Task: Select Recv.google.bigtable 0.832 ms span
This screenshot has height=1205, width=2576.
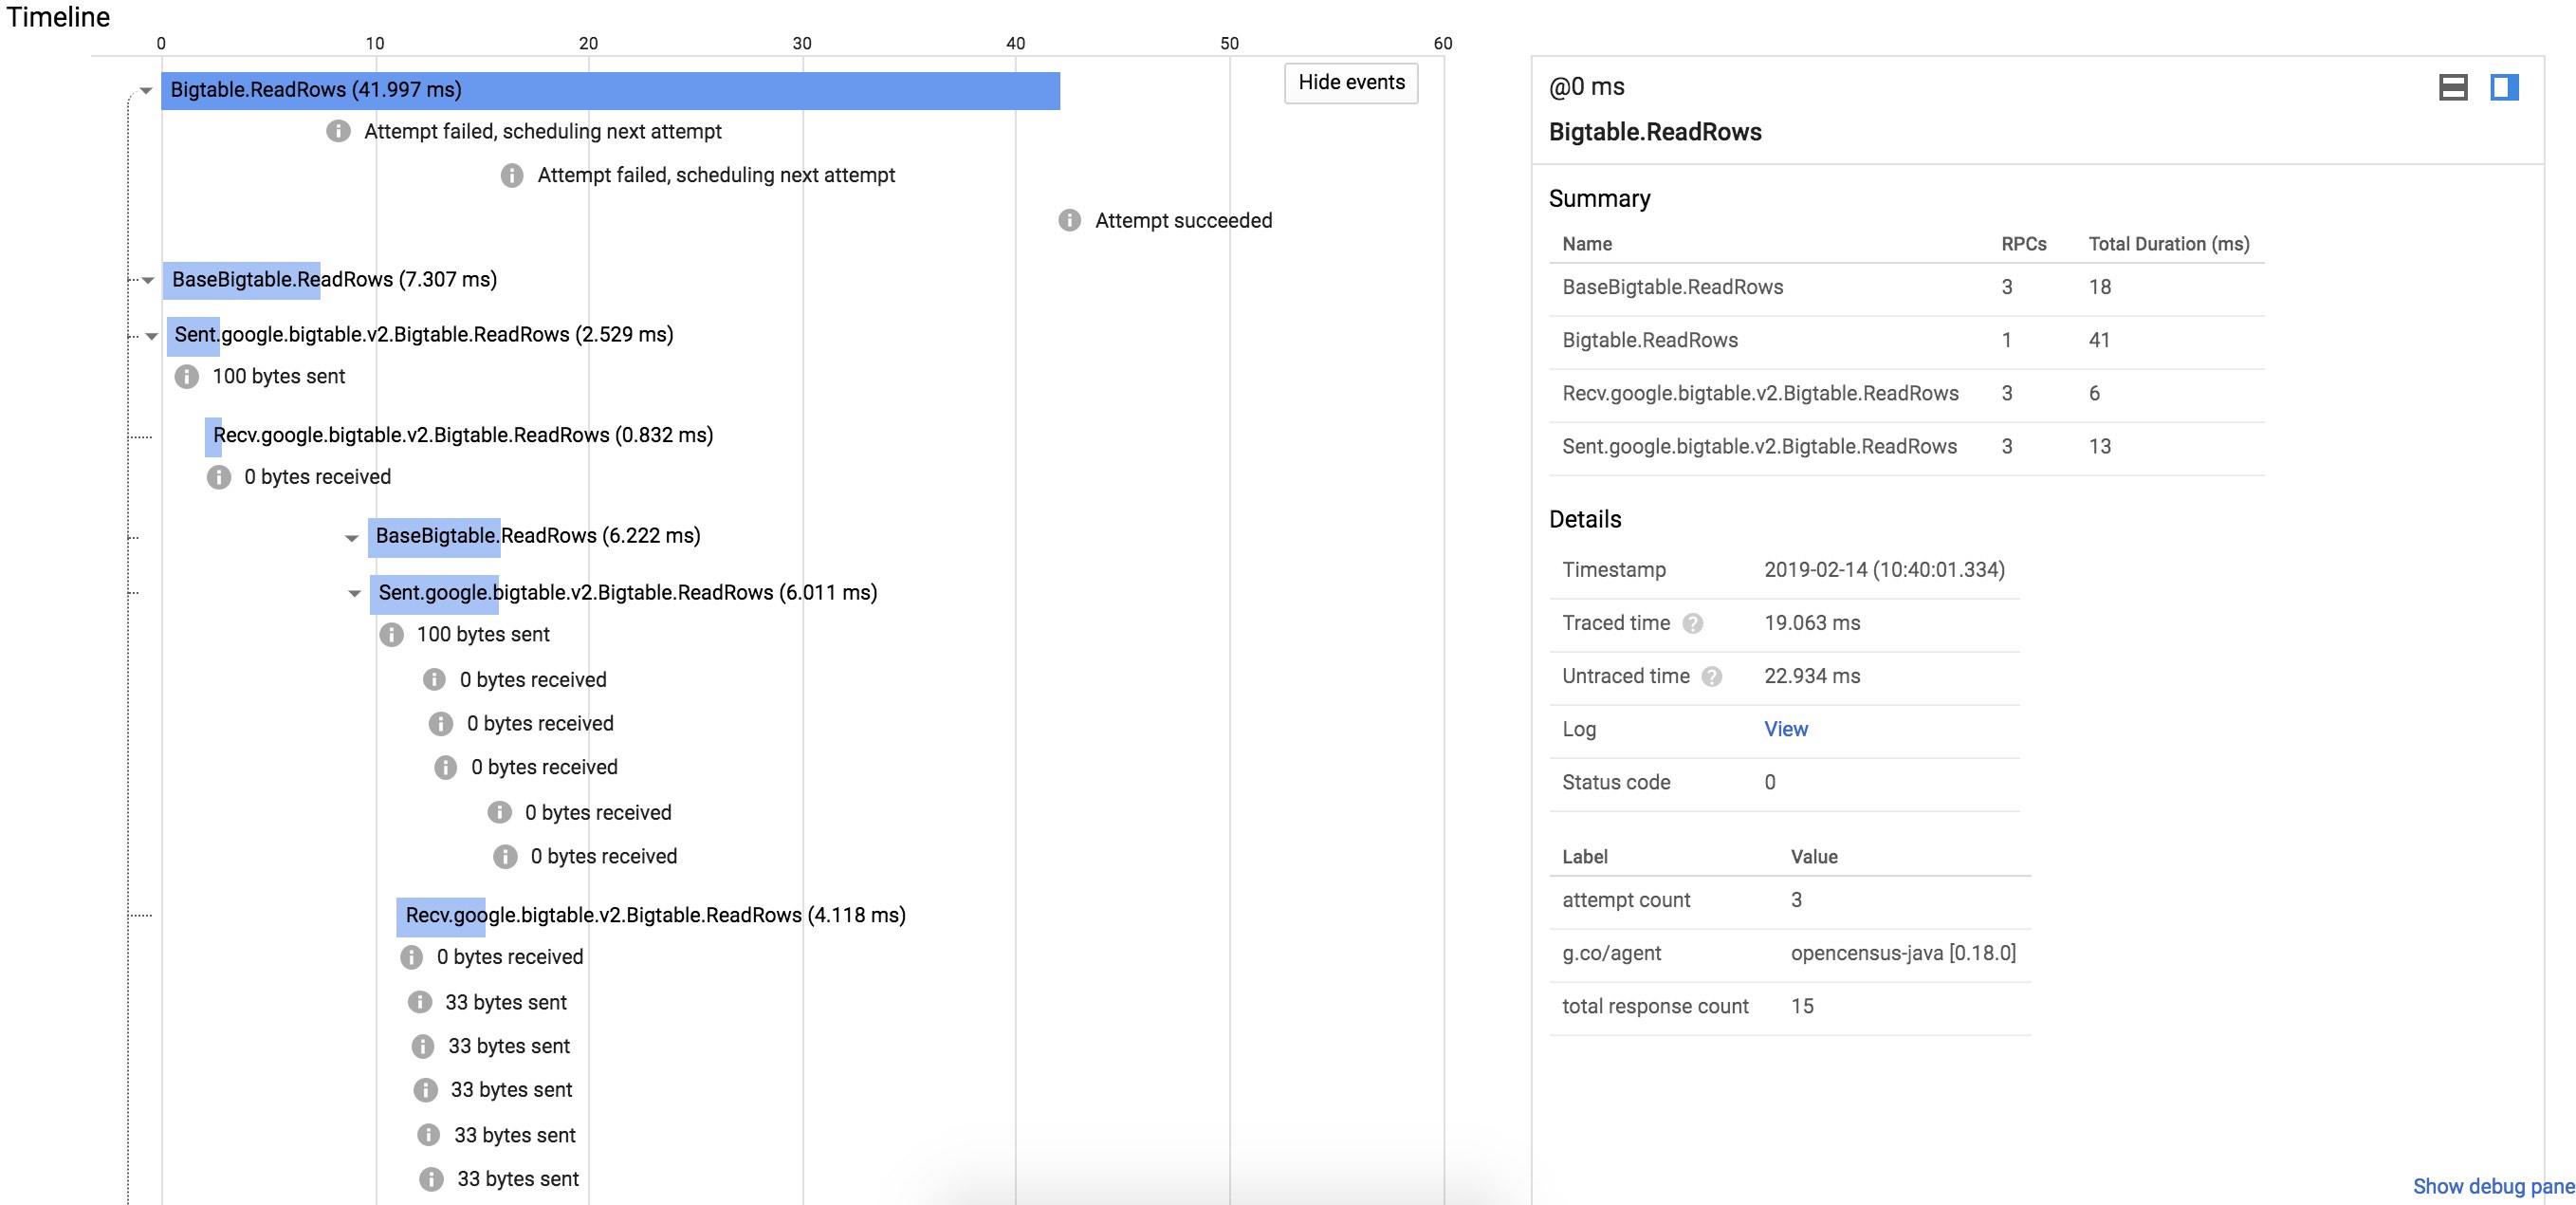Action: [214, 435]
